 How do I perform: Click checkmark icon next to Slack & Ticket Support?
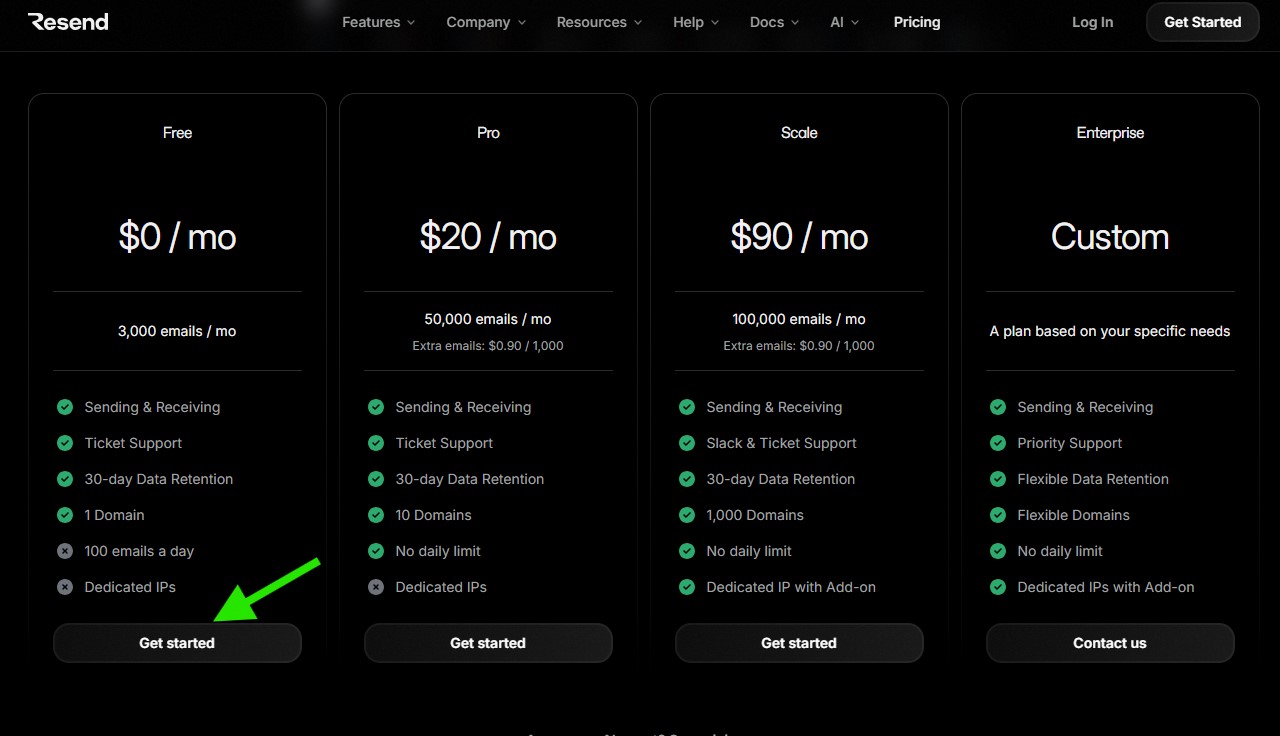click(x=687, y=443)
